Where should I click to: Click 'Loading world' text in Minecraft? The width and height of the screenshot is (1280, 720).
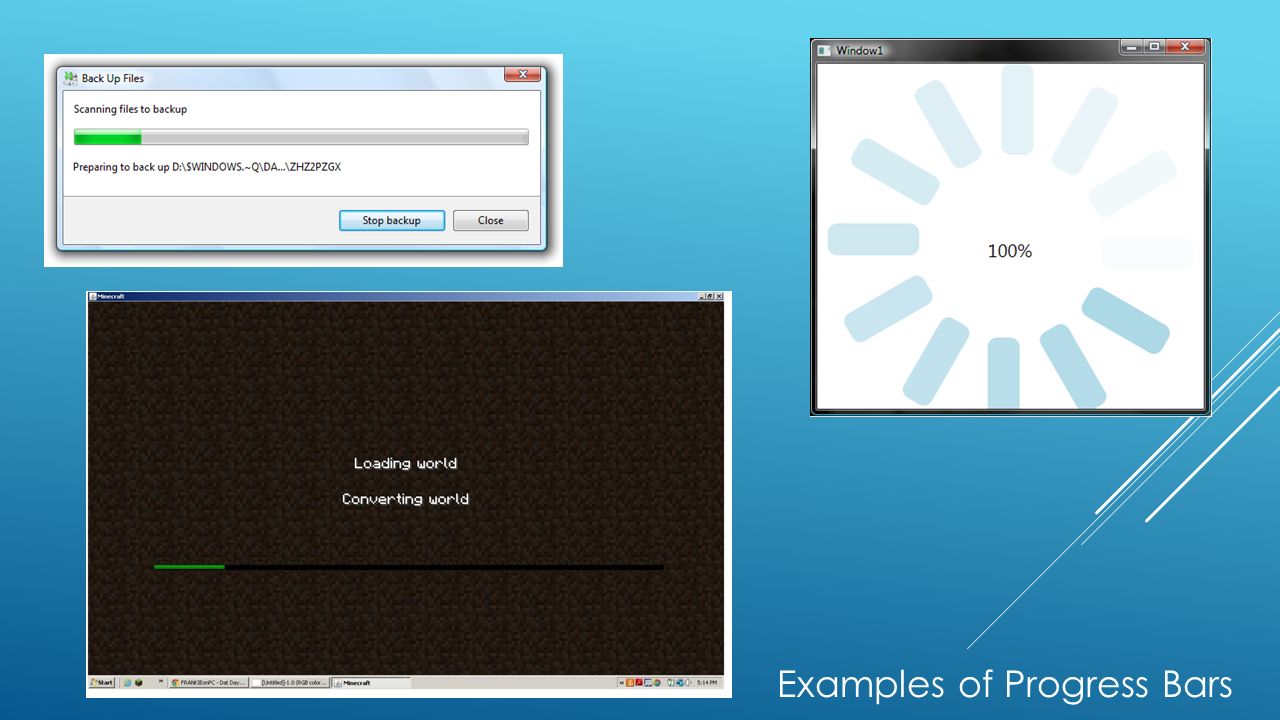tap(405, 463)
